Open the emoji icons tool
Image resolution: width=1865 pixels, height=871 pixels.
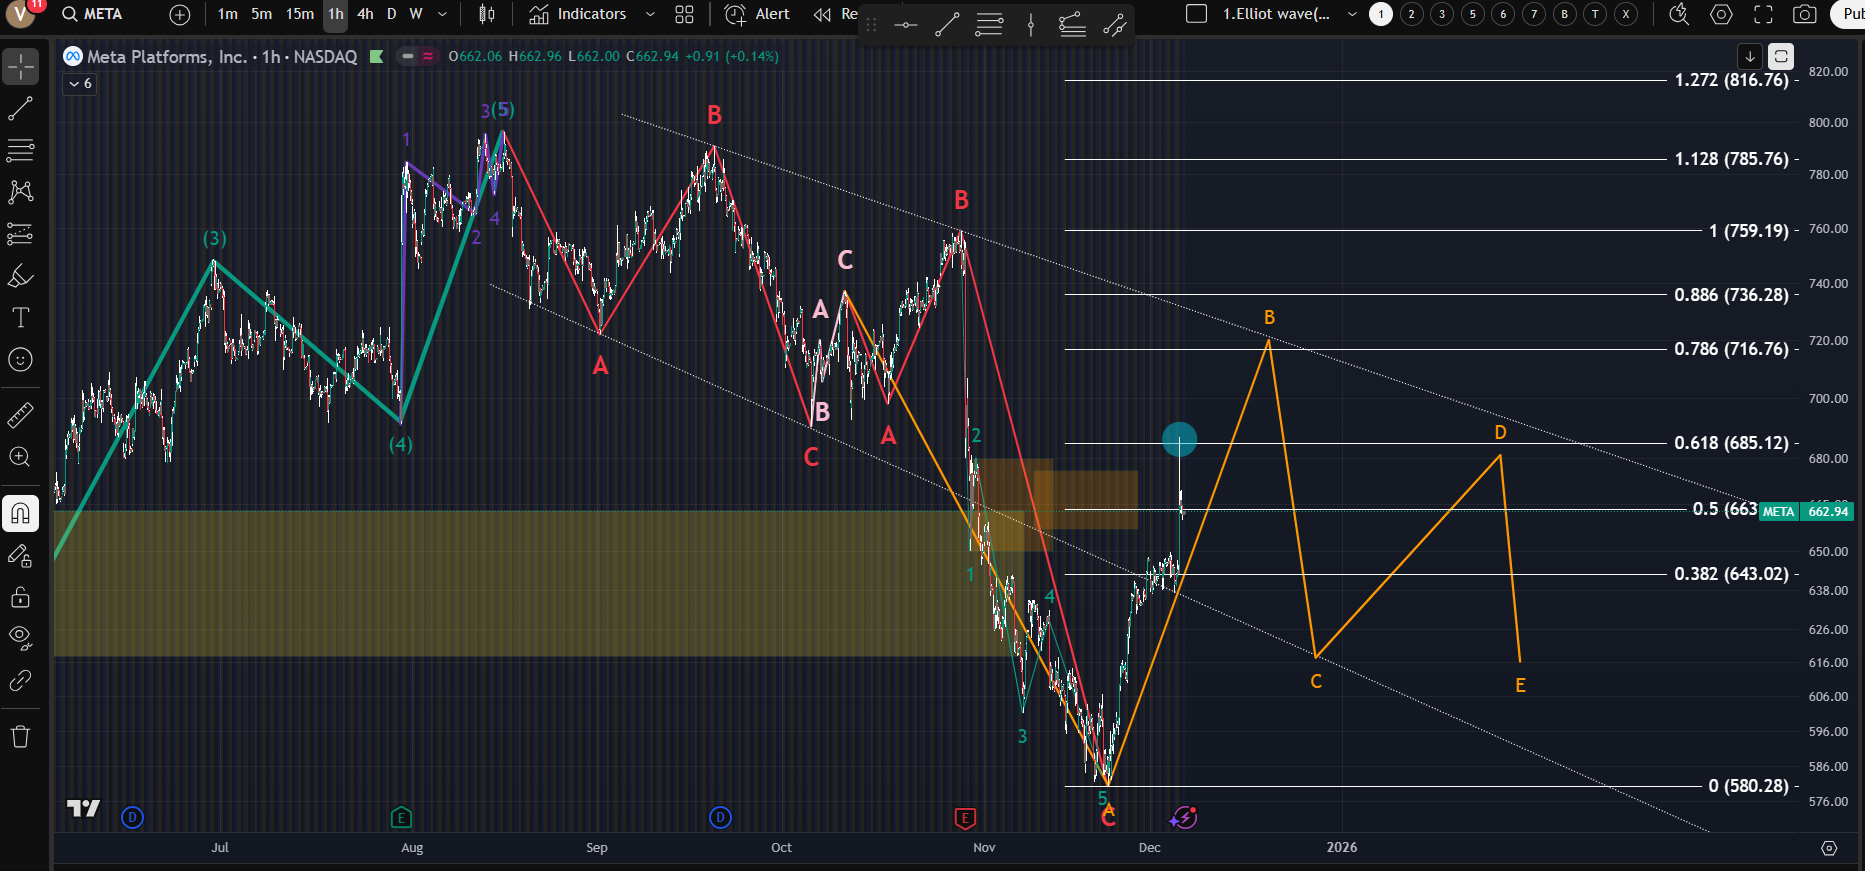click(20, 360)
